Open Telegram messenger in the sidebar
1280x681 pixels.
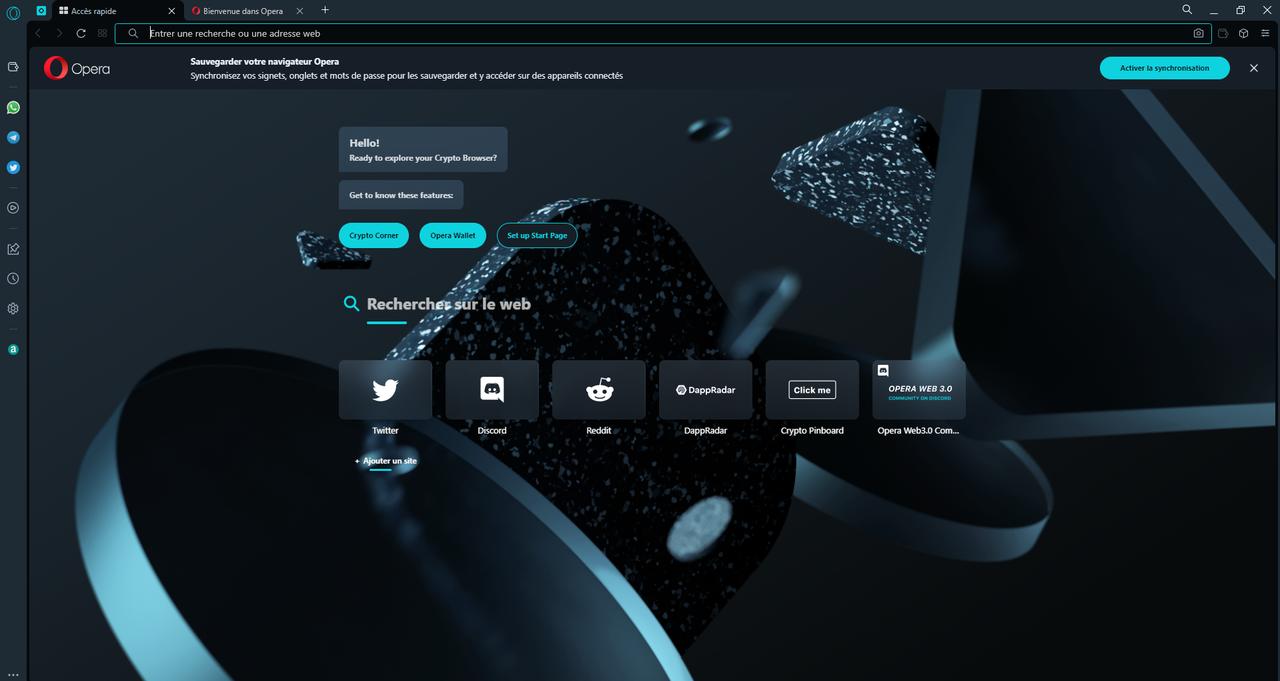tap(12, 137)
